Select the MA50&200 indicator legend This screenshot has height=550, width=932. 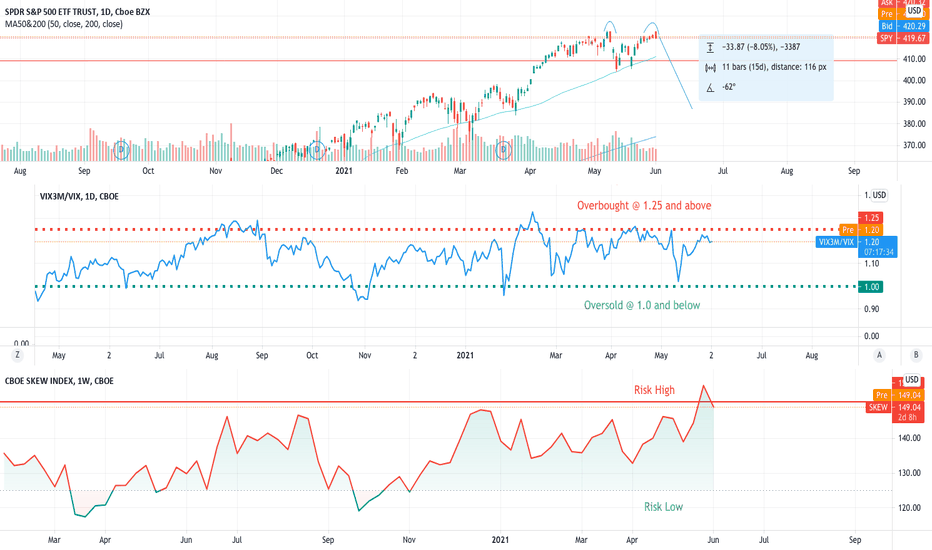(x=64, y=24)
